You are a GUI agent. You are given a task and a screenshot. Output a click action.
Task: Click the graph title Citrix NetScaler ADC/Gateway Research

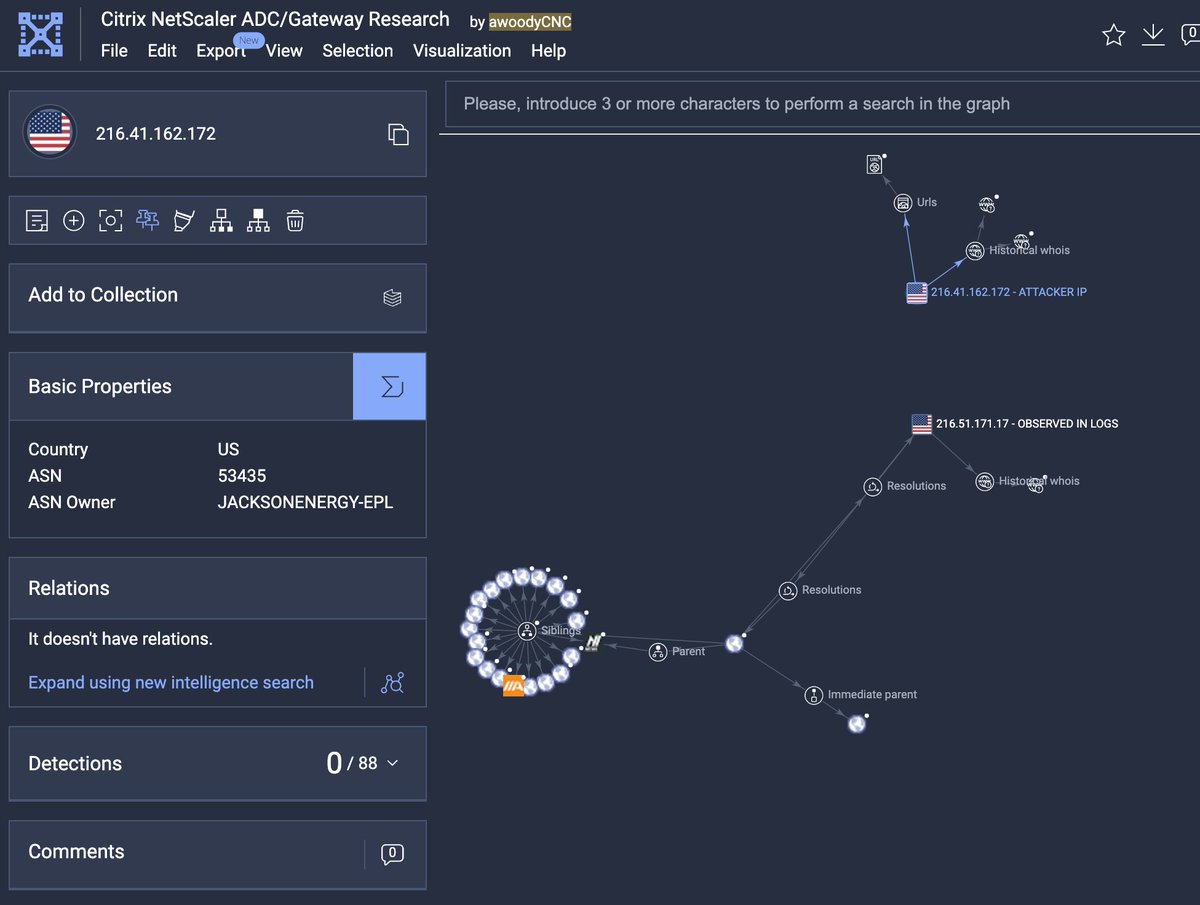276,19
